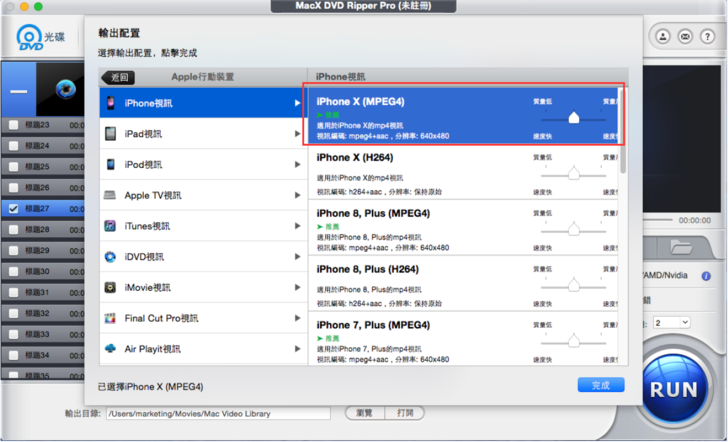Toggle checkbox for 標題32
The width and height of the screenshot is (728, 442).
13,313
